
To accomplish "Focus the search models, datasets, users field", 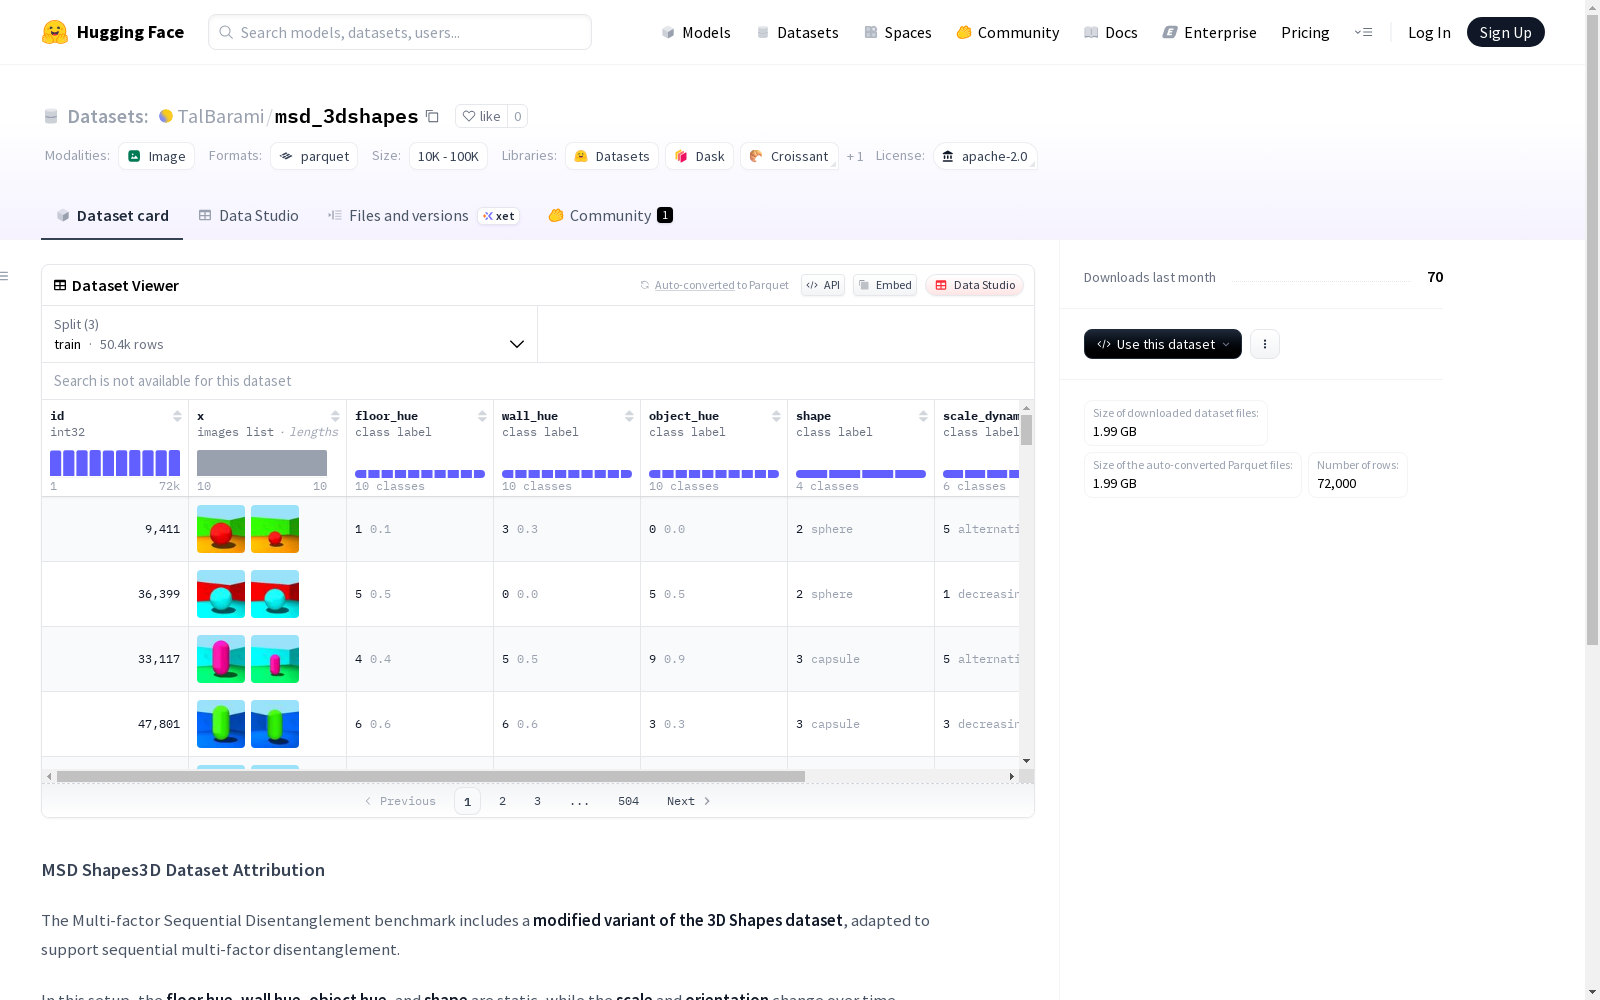I will coord(400,32).
